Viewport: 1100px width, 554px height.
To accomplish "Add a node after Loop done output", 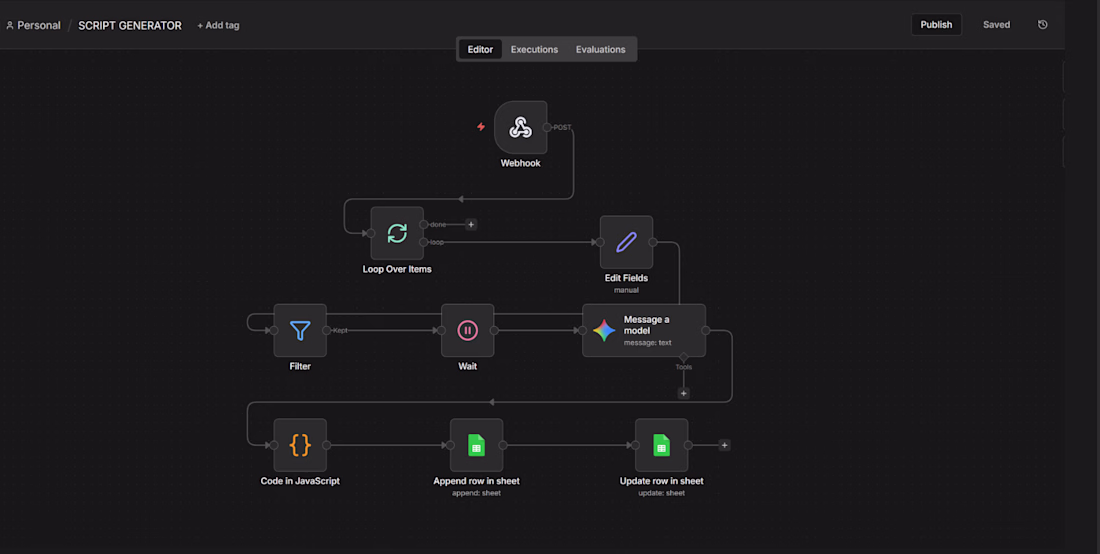I will [471, 224].
